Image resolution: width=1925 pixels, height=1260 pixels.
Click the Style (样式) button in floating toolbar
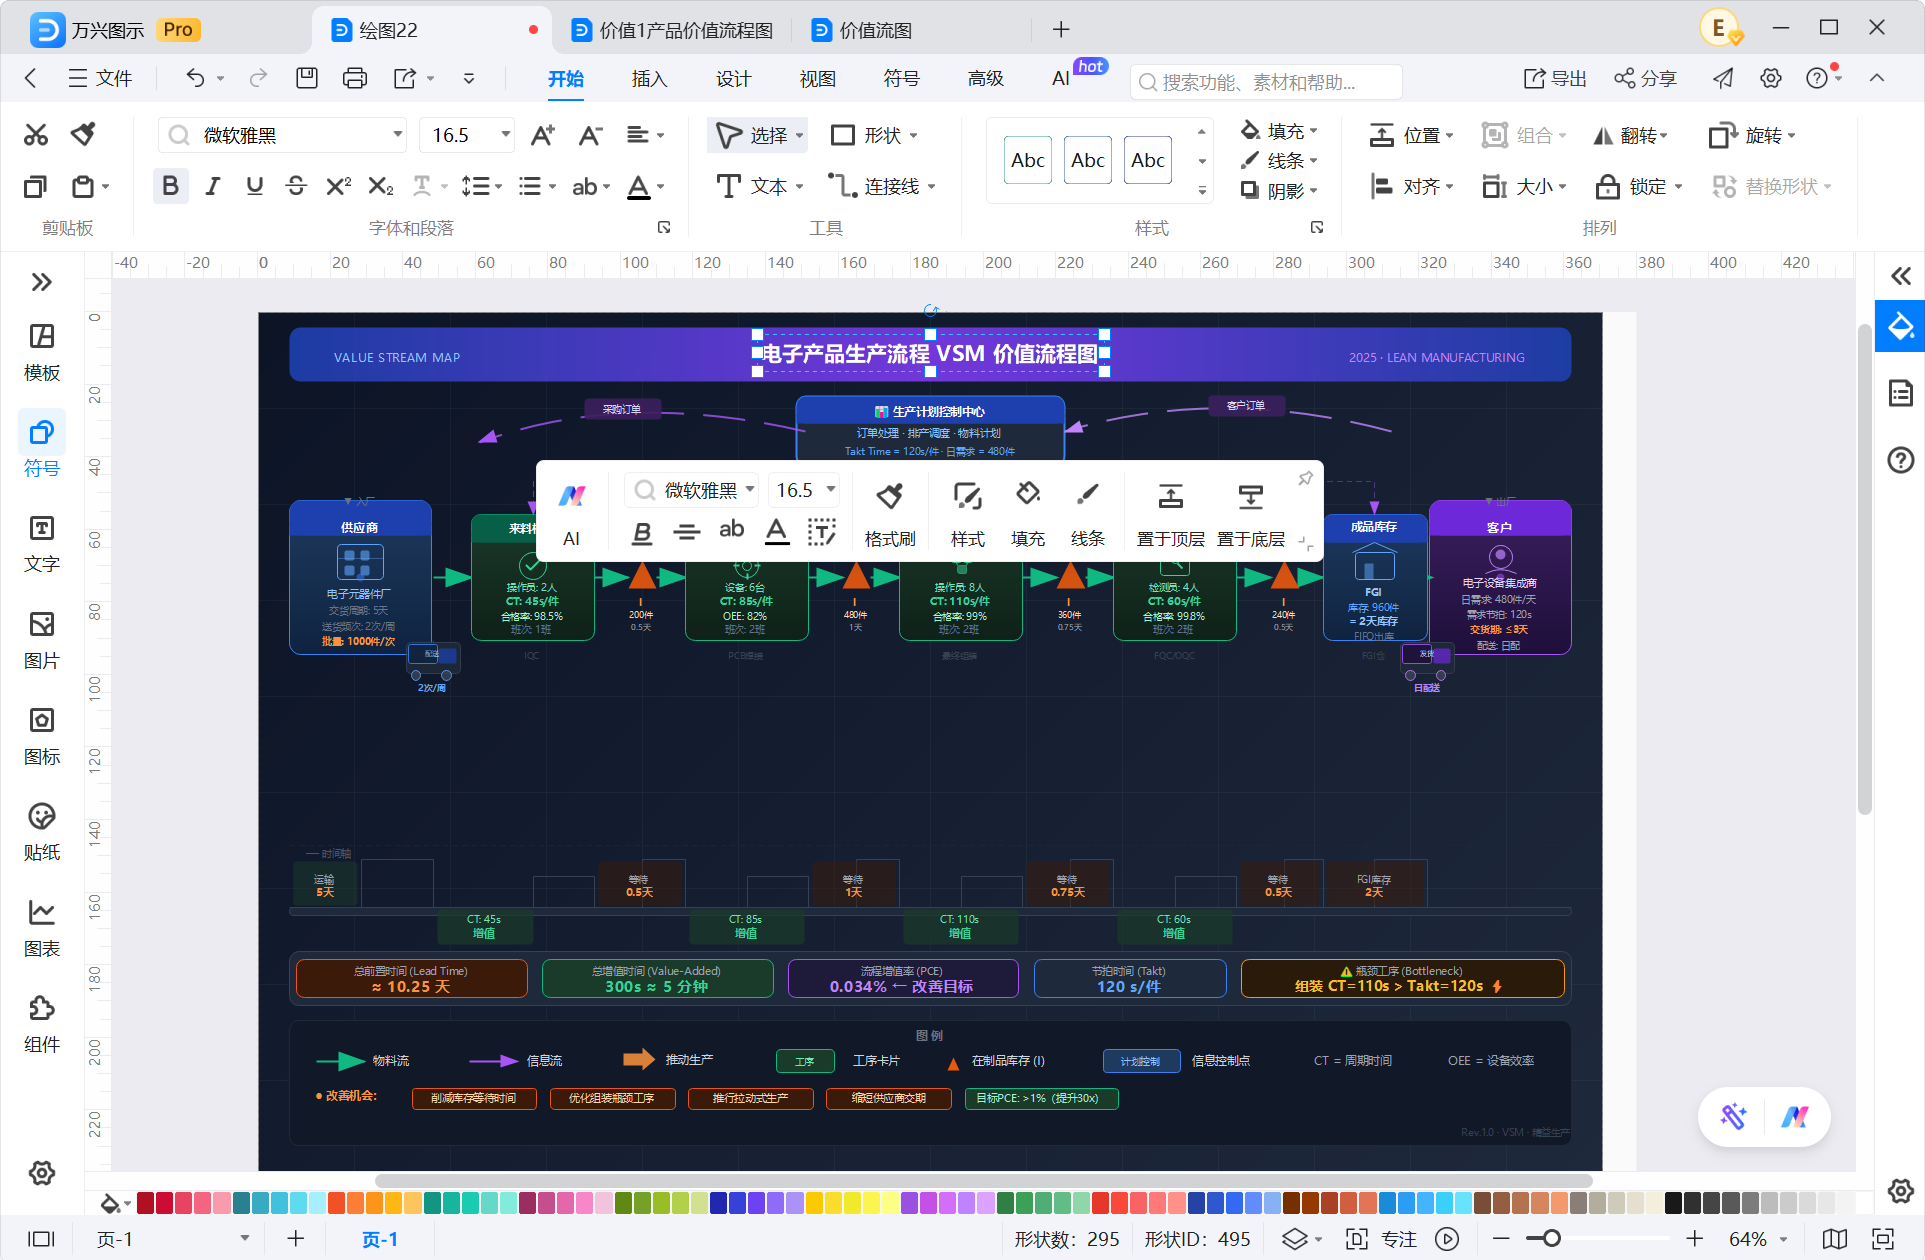tap(968, 514)
